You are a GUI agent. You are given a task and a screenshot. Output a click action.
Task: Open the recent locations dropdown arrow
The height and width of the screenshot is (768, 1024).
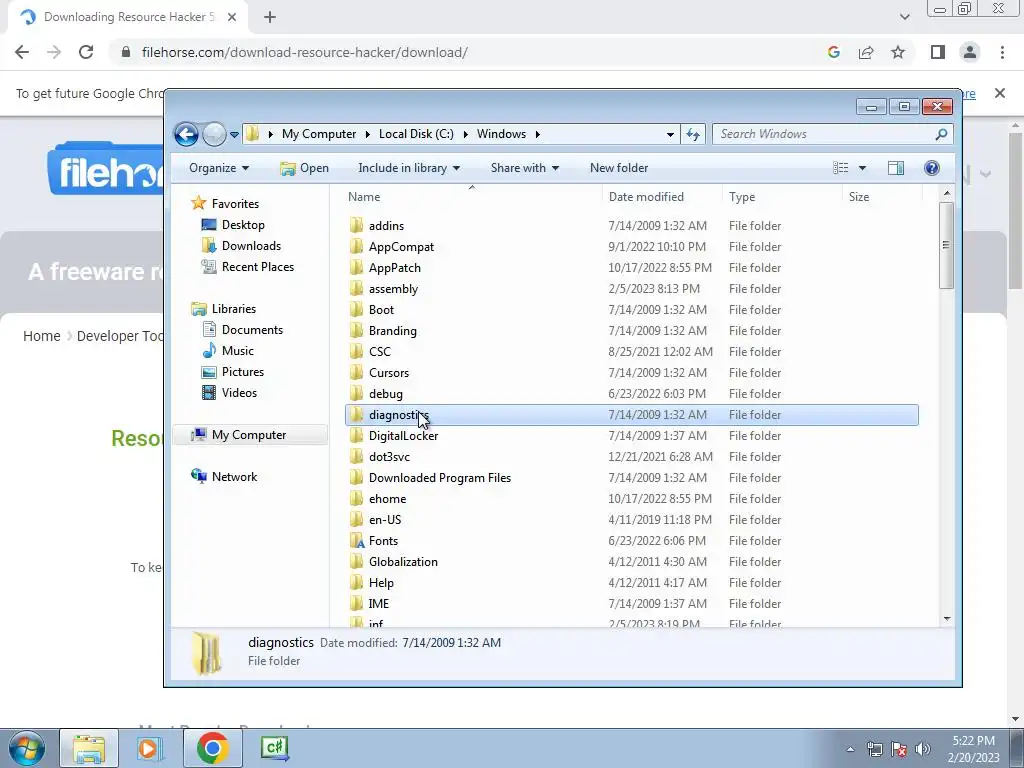coord(234,135)
